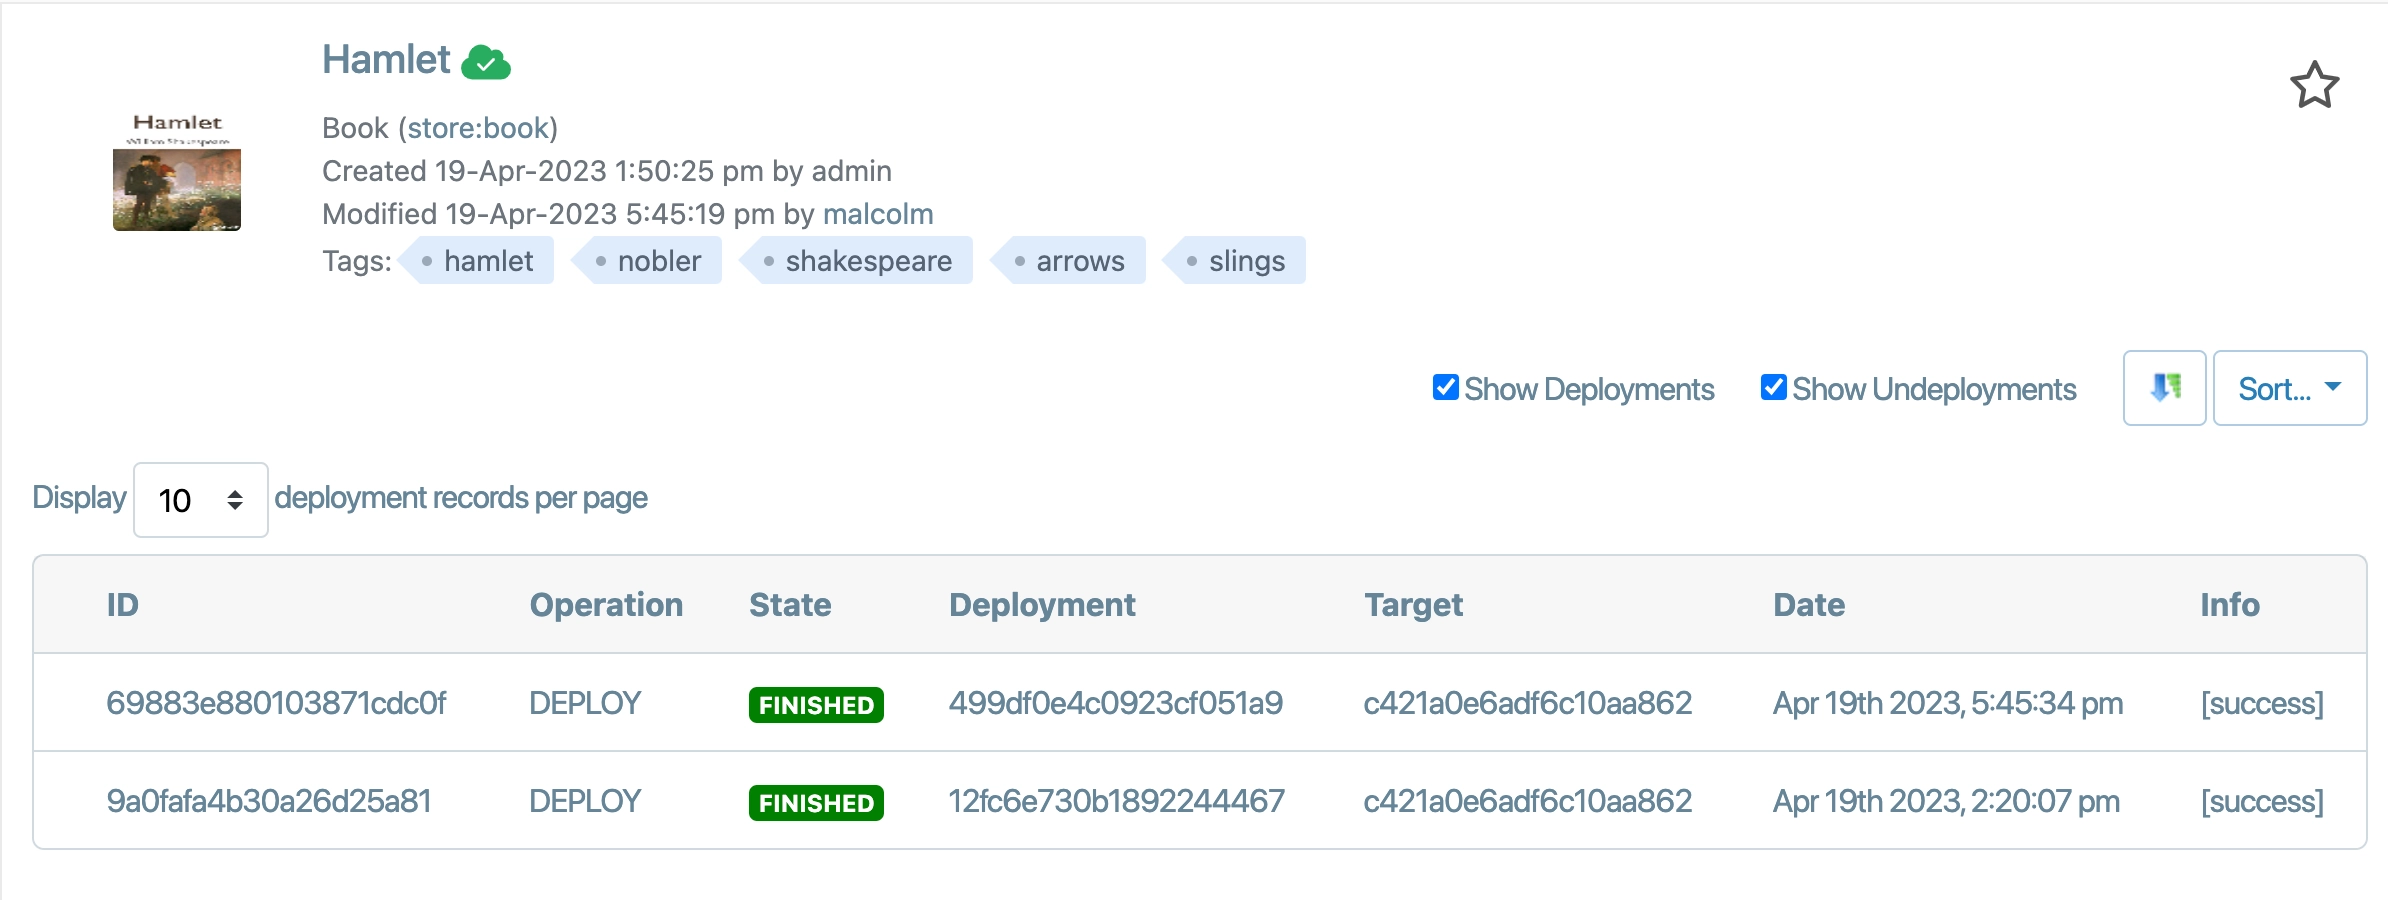Screen dimensions: 2388x900
Task: Open deployment record 9a0fafa4b30a26d25a81
Action: coord(268,801)
